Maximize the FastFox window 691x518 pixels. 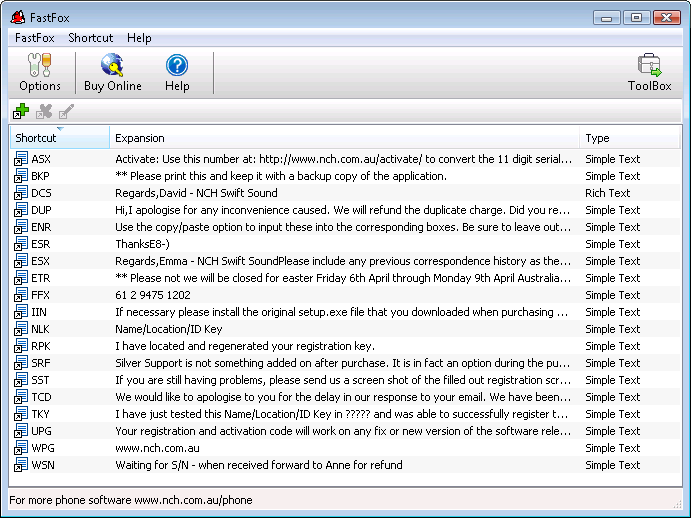pyautogui.click(x=636, y=18)
